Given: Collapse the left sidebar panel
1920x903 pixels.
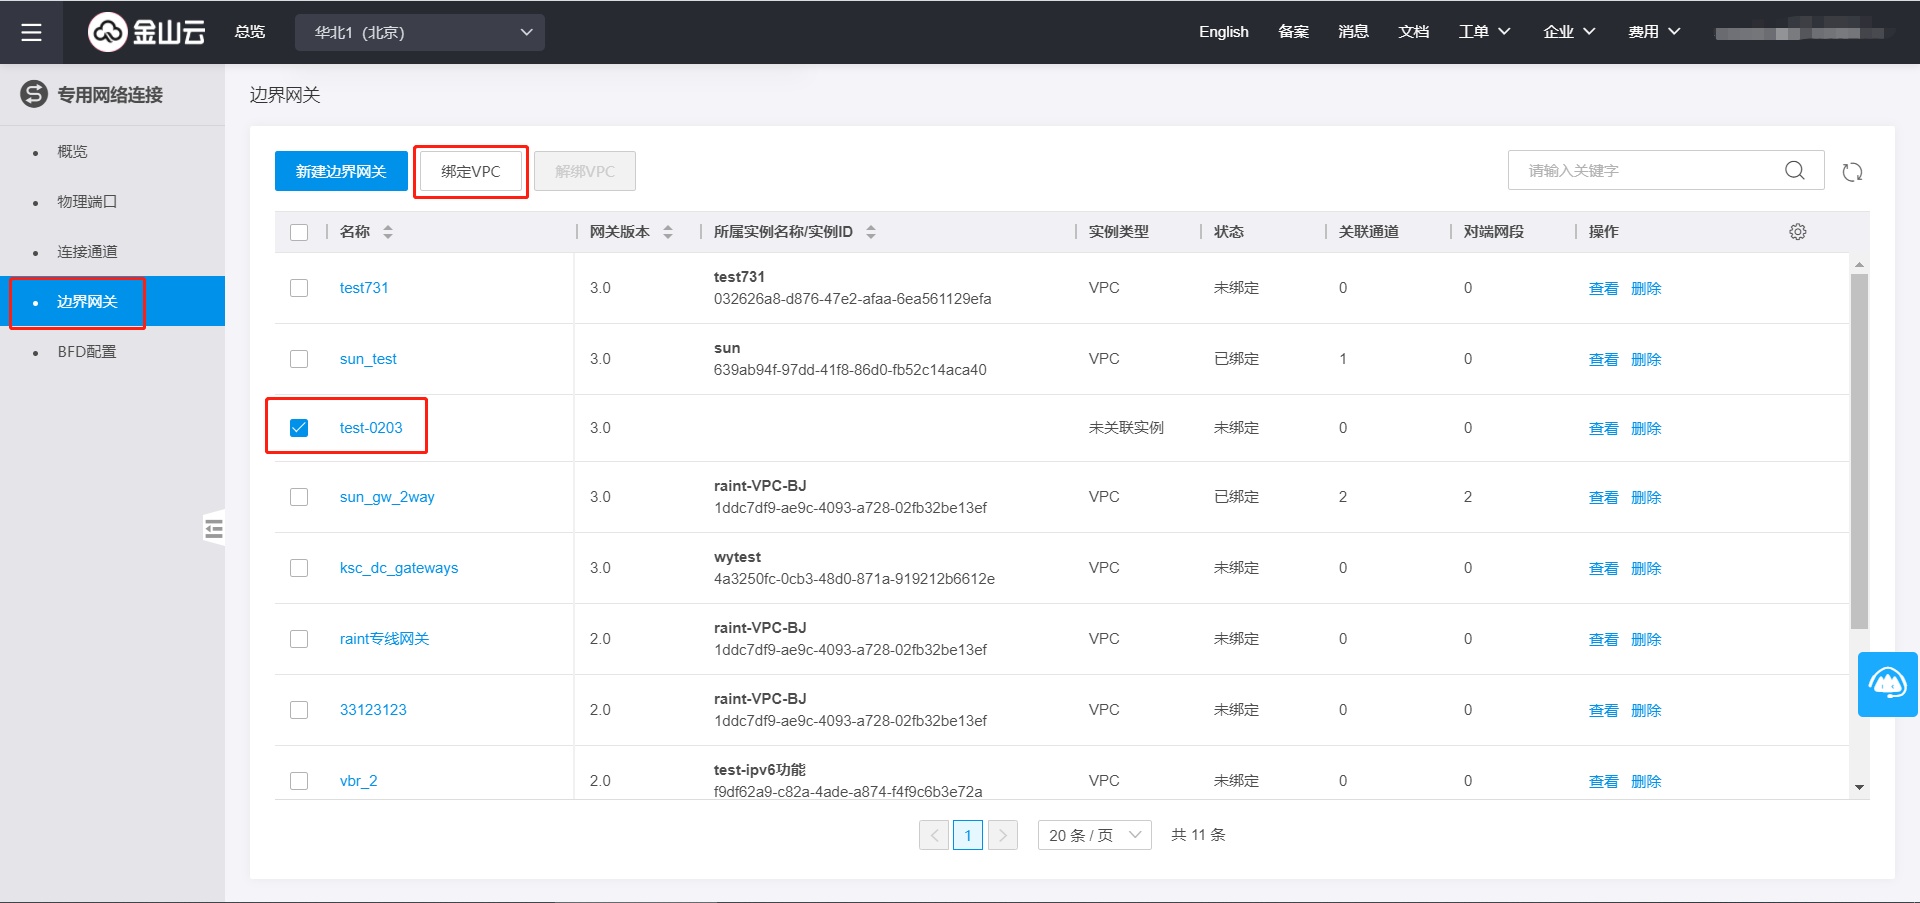Looking at the screenshot, I should [x=213, y=528].
